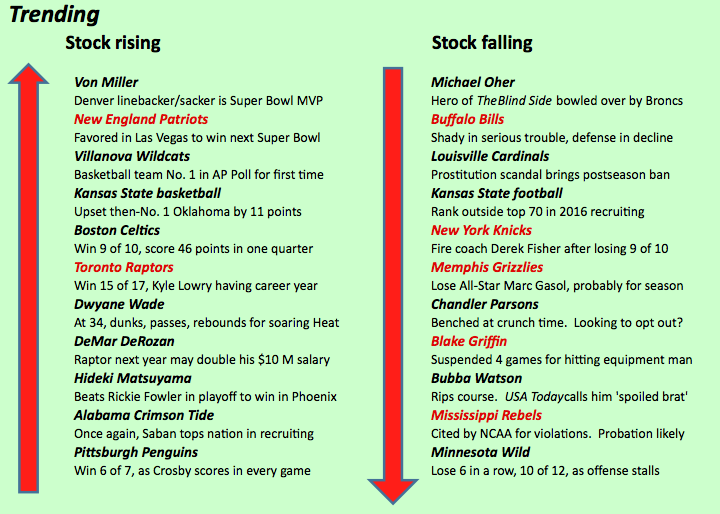The height and width of the screenshot is (514, 720).
Task: Open the Toronto Raptors entry
Action: click(x=124, y=267)
